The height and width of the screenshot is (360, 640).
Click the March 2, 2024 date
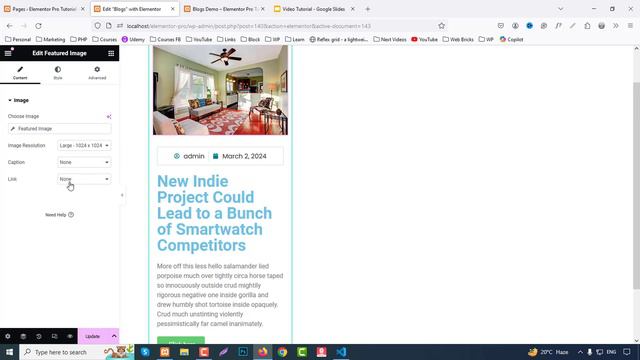coord(240,156)
